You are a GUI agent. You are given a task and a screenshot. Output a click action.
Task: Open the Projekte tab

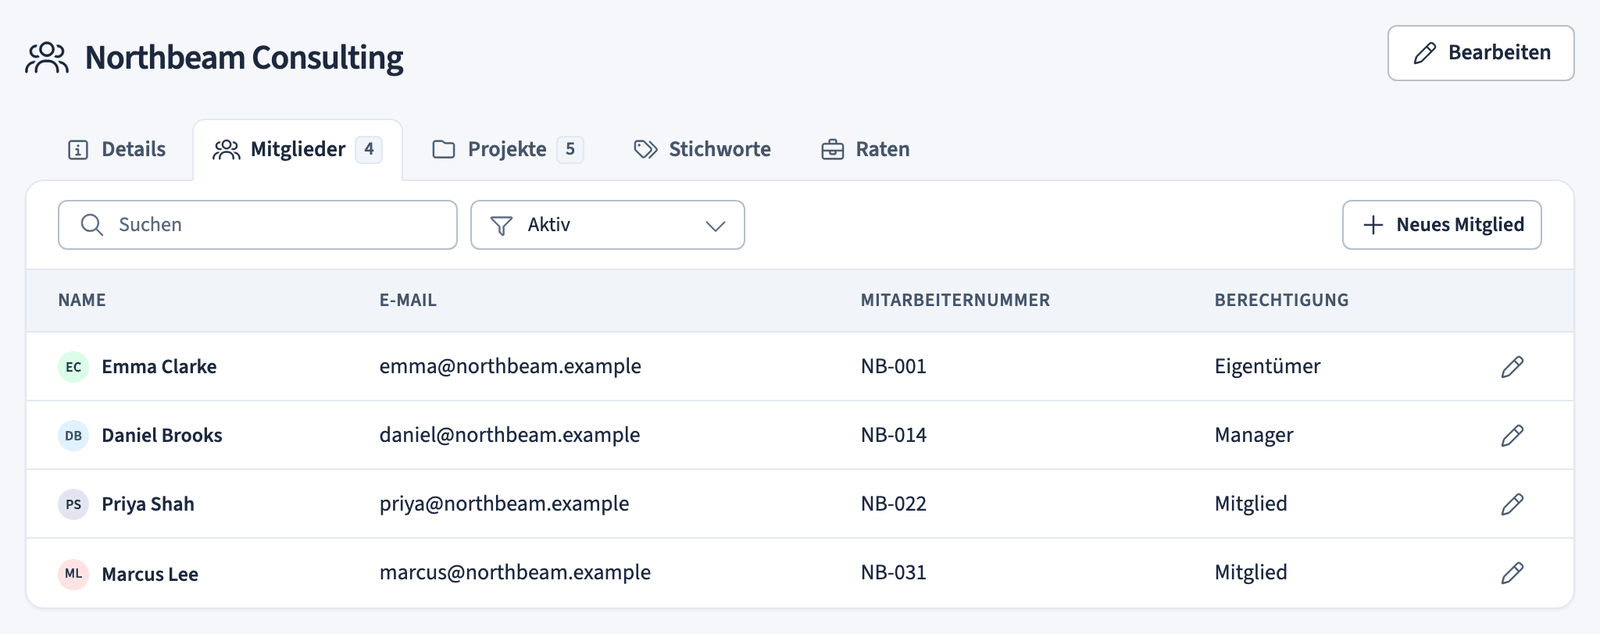pos(508,150)
